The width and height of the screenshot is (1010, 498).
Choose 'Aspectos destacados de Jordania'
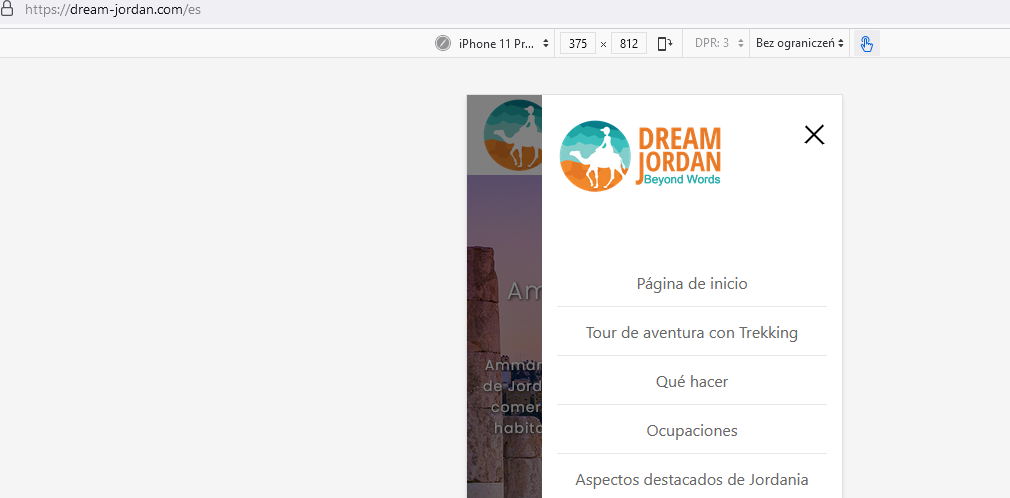(692, 479)
